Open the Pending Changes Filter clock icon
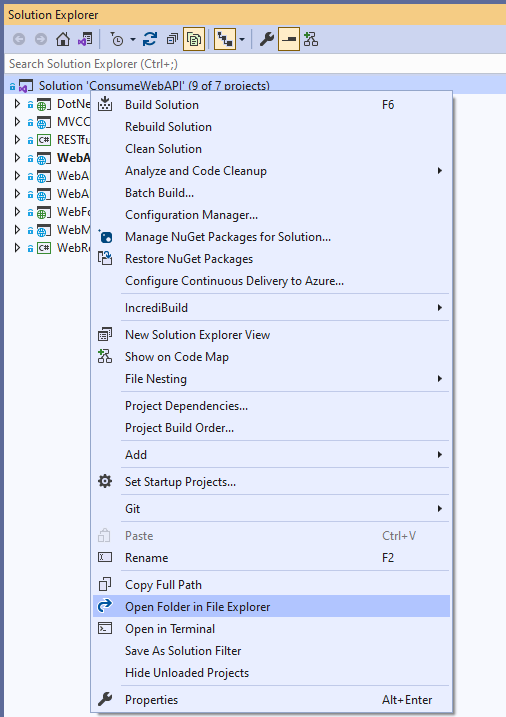Image resolution: width=506 pixels, height=717 pixels. (x=117, y=39)
